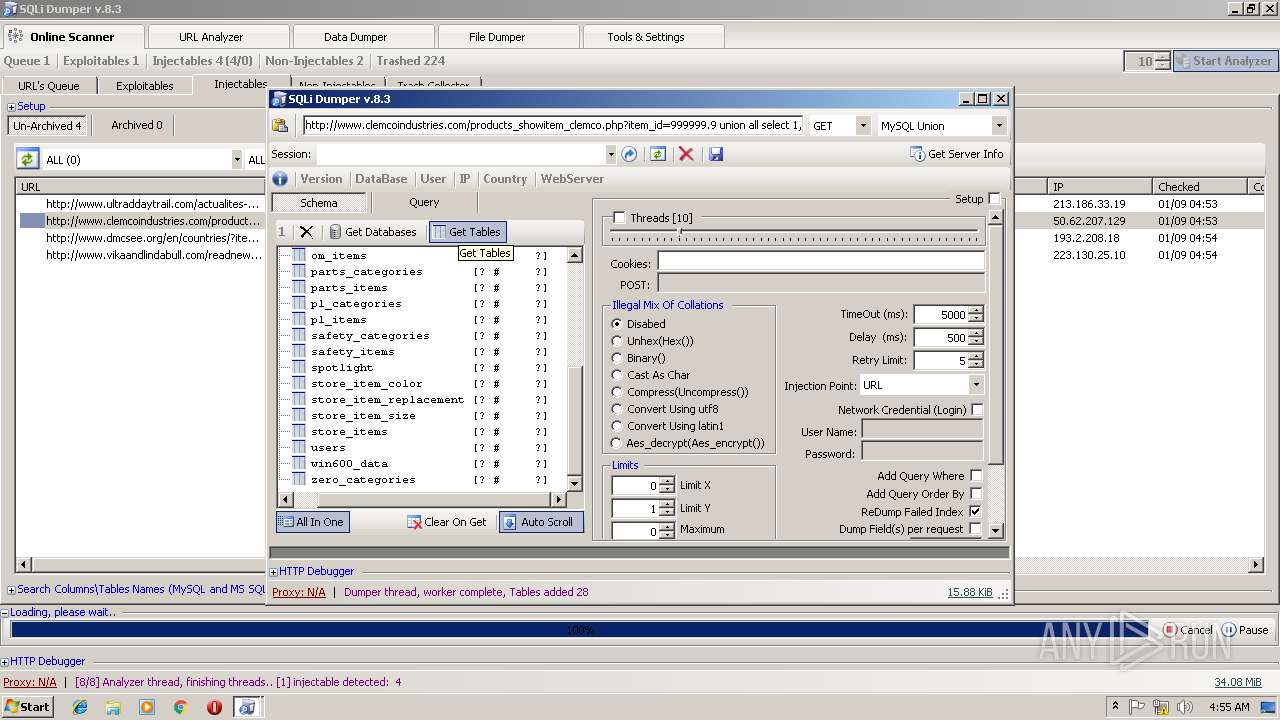Click the Cookies input field
The height and width of the screenshot is (720, 1280).
coord(820,262)
